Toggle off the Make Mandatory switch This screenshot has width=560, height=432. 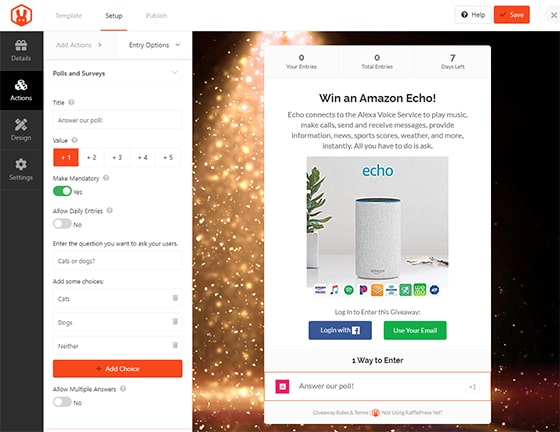click(x=62, y=191)
